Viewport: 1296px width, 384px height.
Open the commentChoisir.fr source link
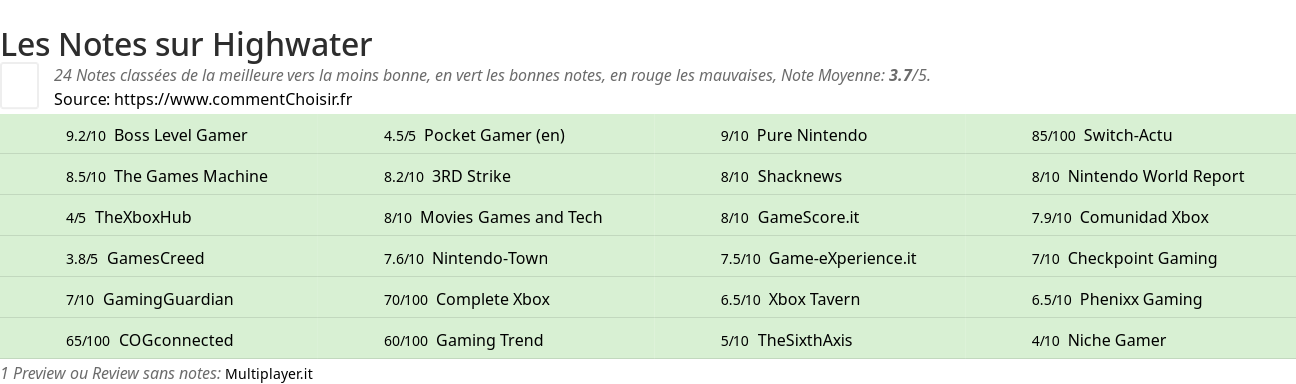[x=233, y=99]
